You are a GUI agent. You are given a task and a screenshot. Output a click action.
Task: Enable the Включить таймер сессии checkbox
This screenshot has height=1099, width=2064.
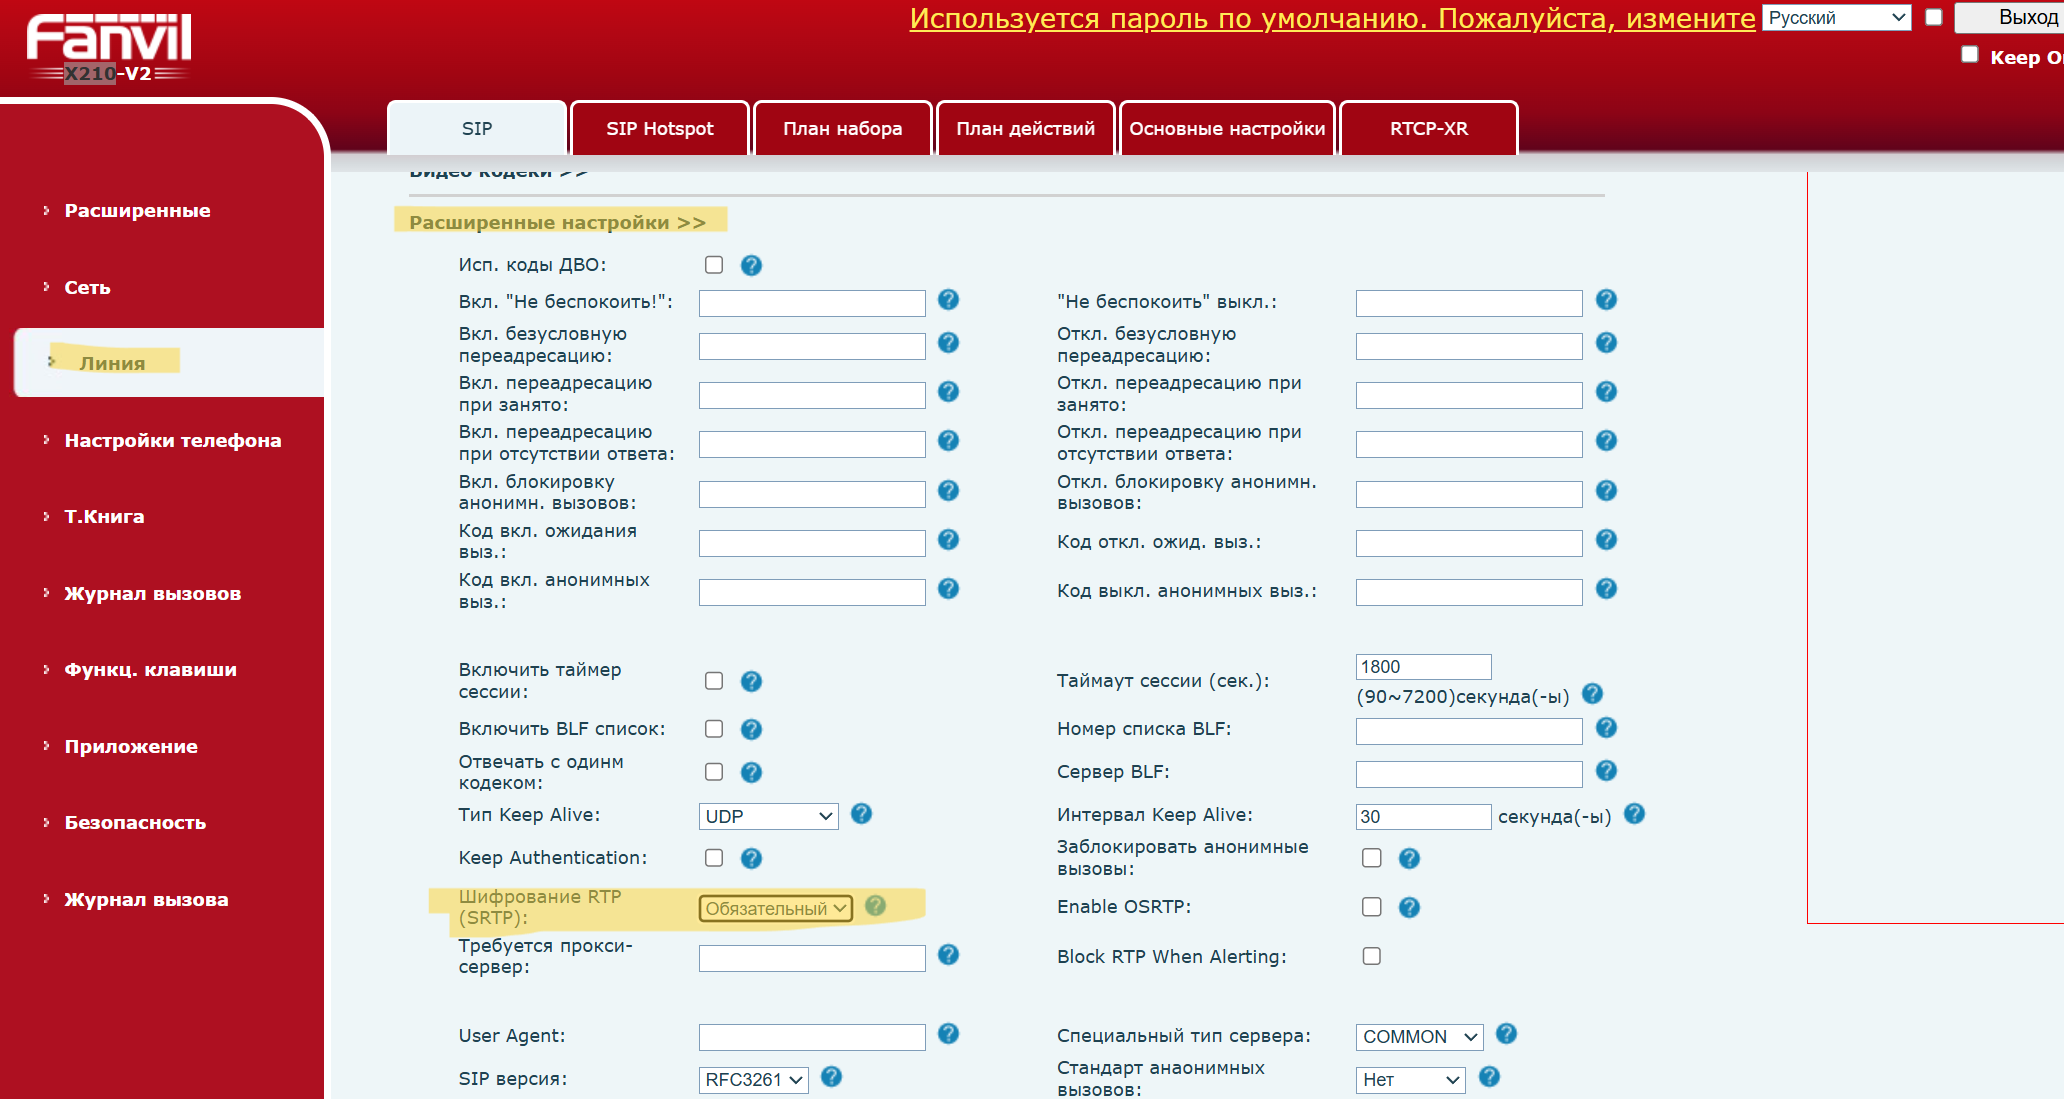pyautogui.click(x=714, y=681)
